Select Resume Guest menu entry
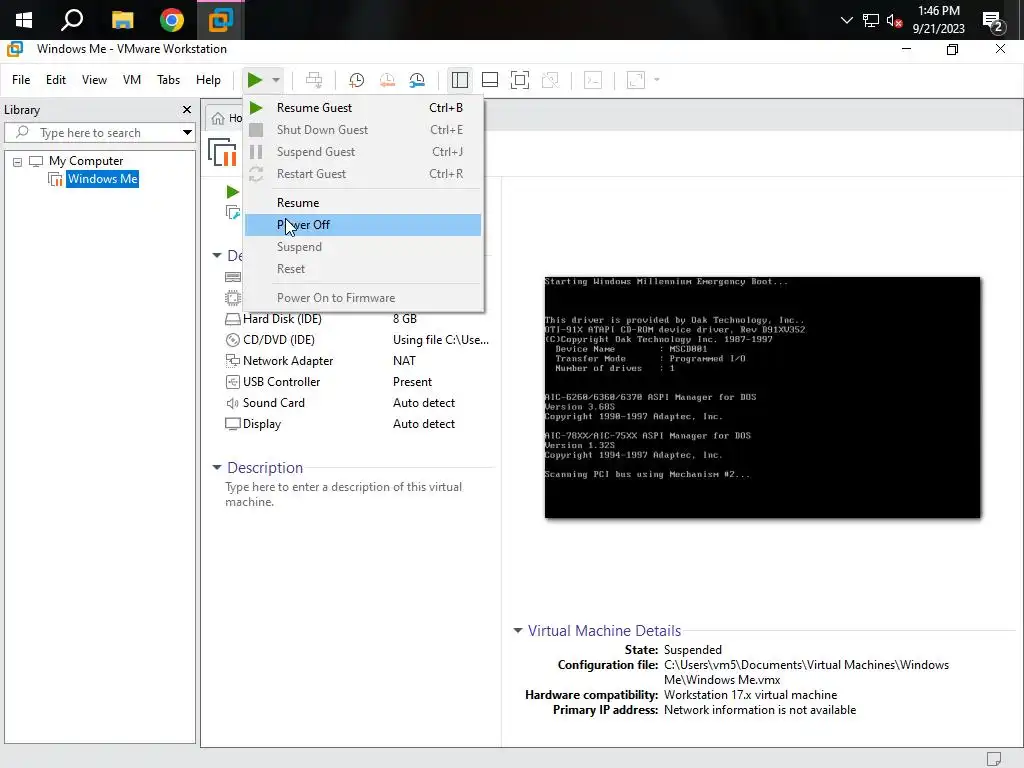 [363, 108]
